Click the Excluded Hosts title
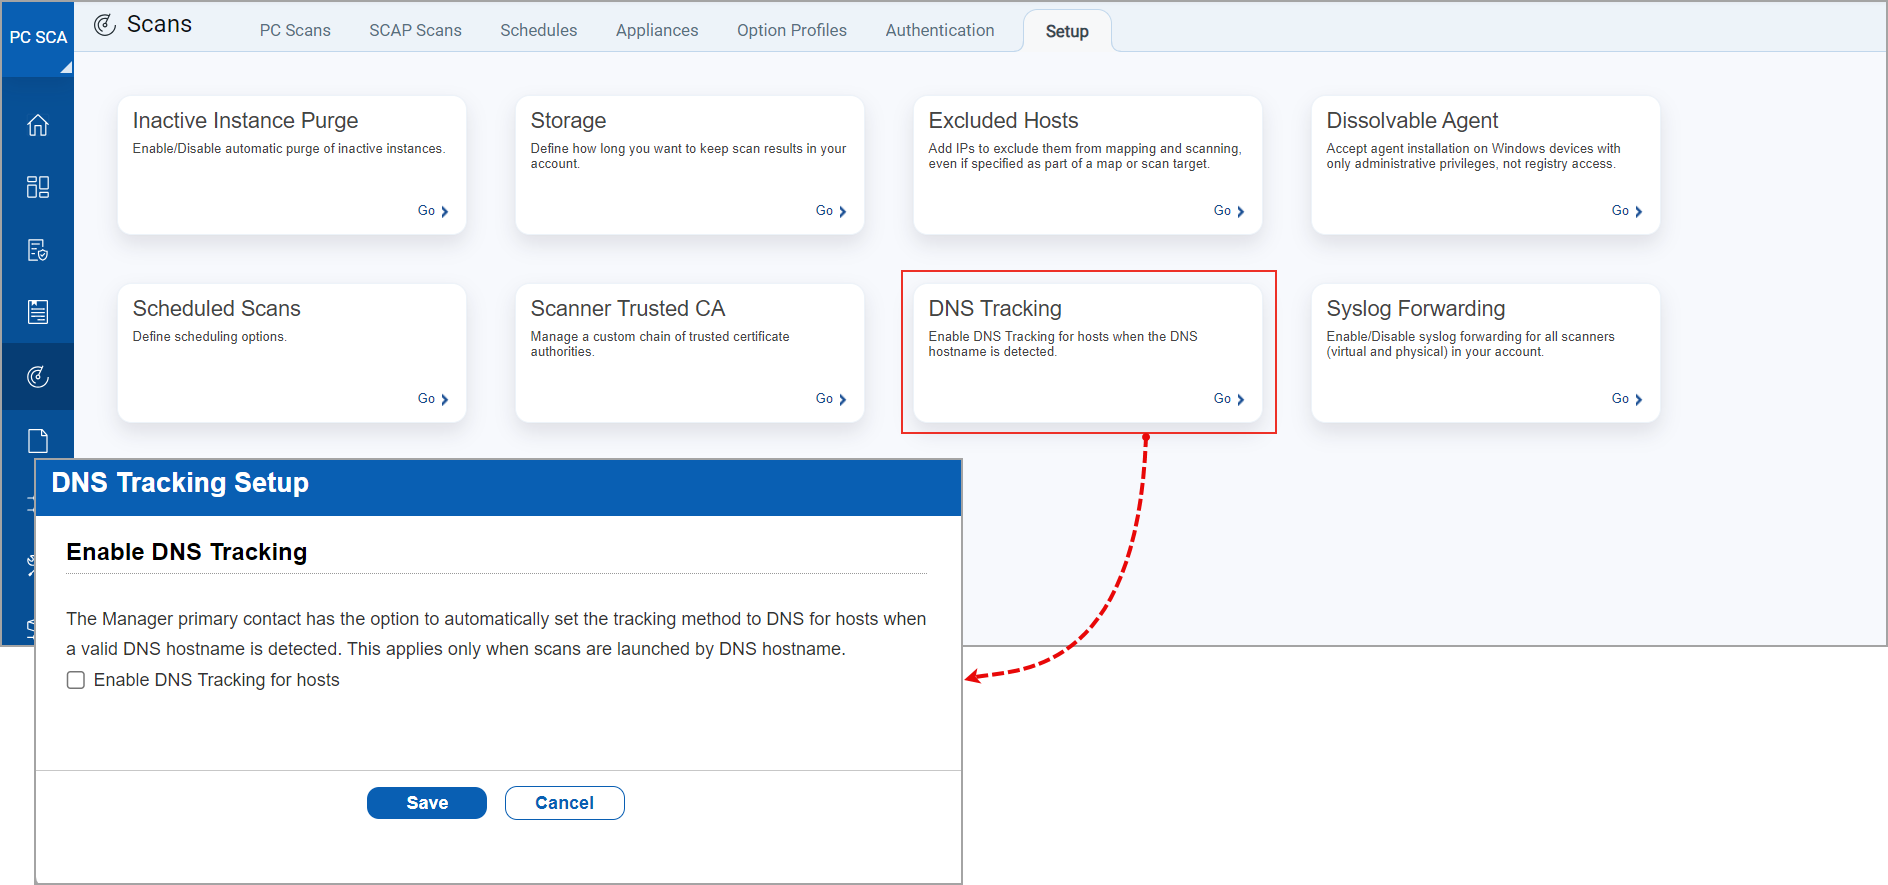The image size is (1888, 885). [1003, 120]
